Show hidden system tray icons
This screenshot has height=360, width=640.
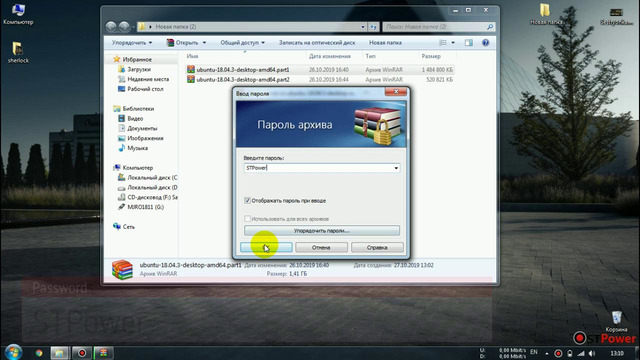(x=547, y=353)
